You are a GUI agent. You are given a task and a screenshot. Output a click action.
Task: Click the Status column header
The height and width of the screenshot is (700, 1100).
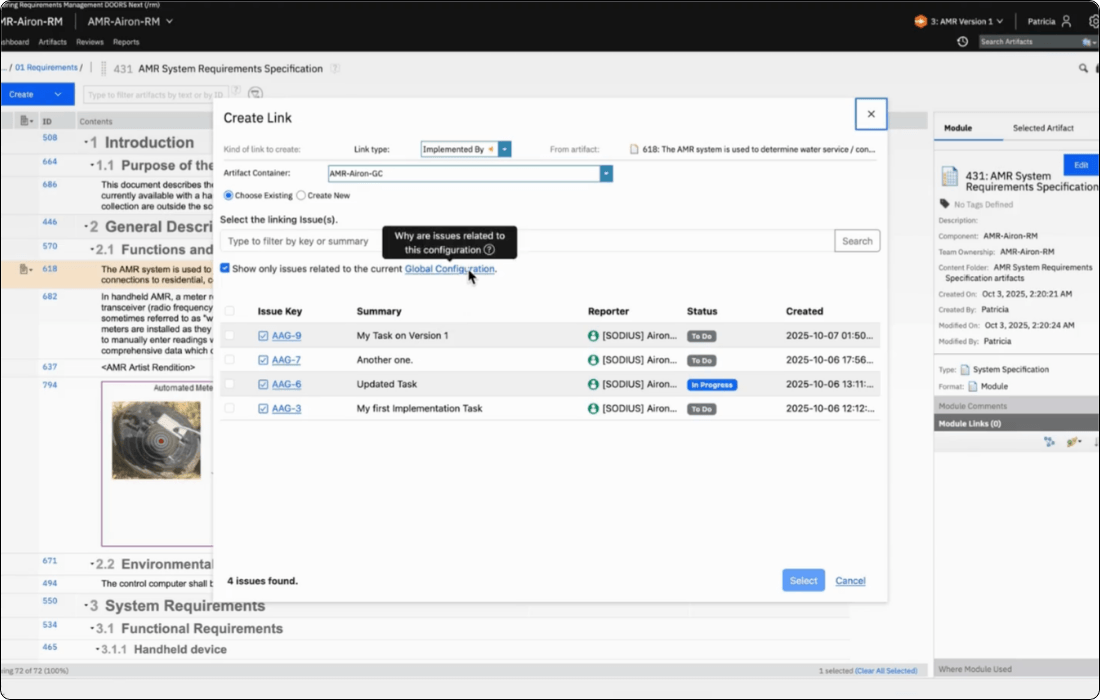pyautogui.click(x=702, y=311)
